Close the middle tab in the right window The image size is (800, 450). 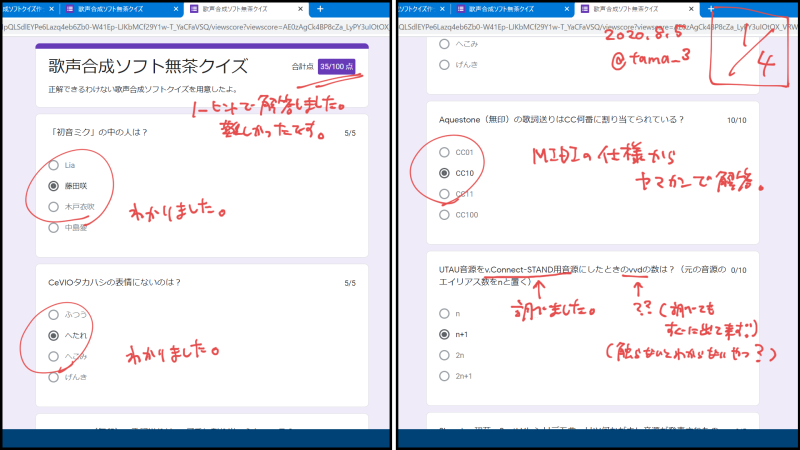pyautogui.click(x=567, y=9)
